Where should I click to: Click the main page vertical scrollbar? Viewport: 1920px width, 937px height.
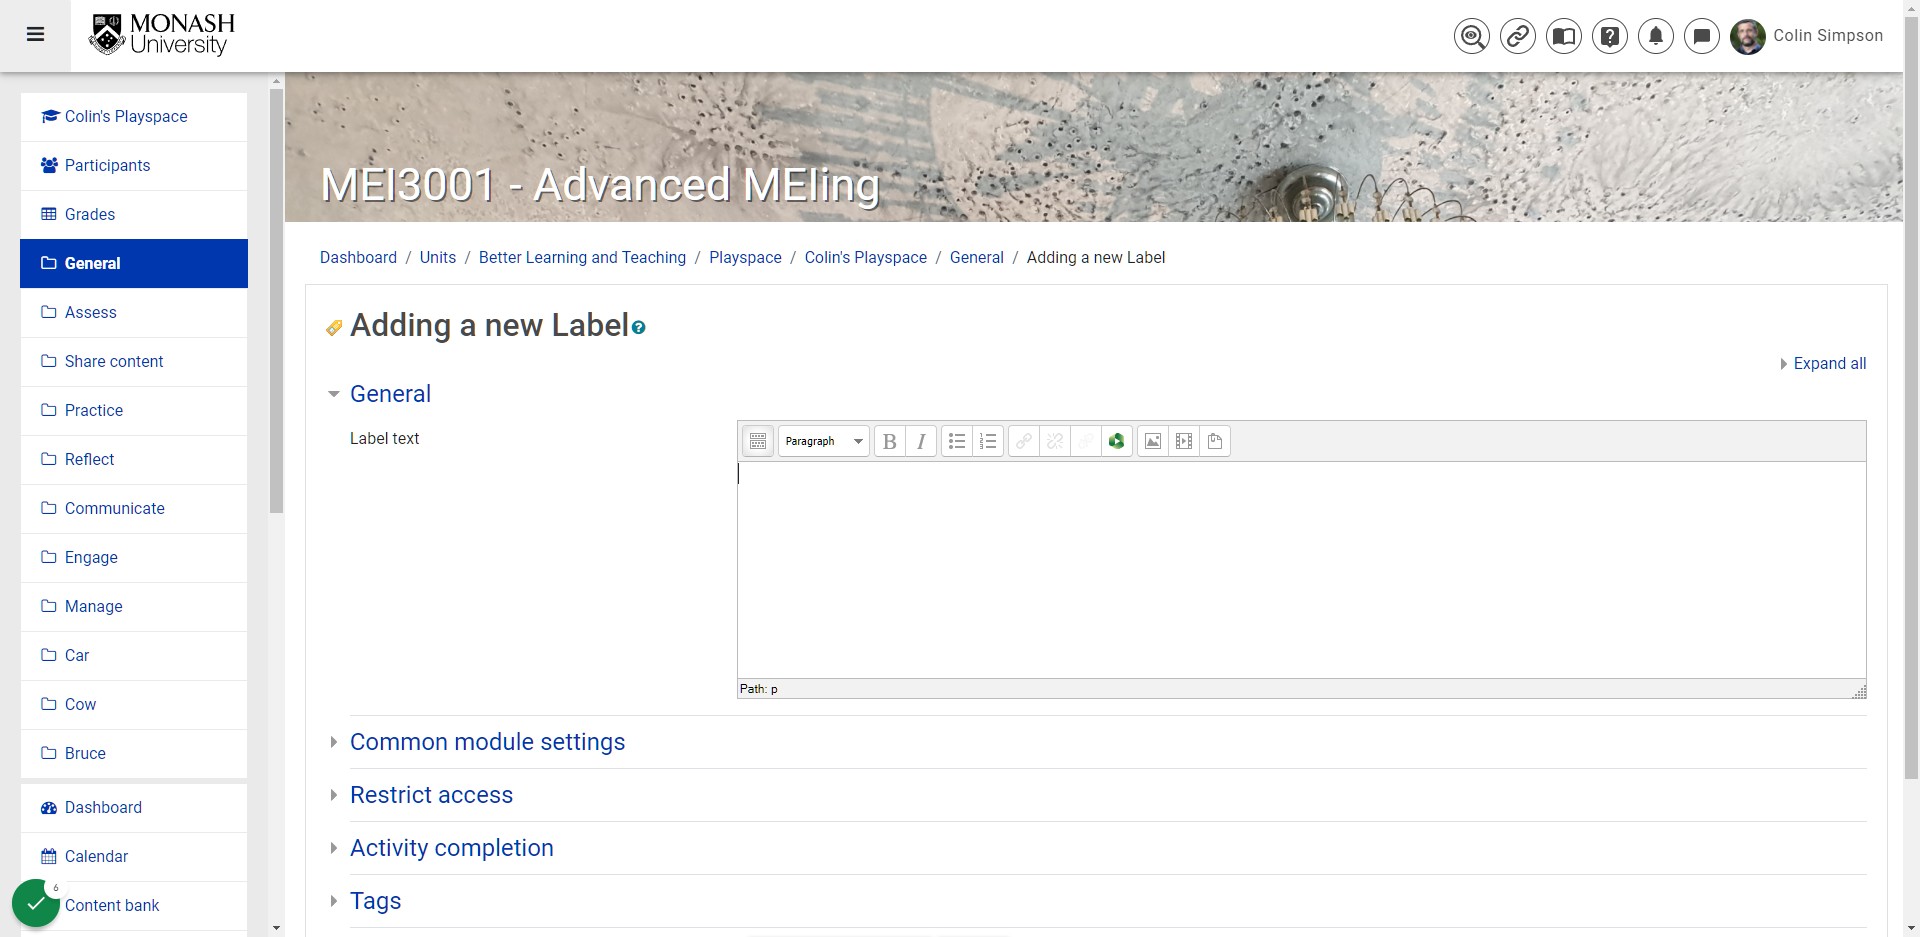(x=1911, y=400)
